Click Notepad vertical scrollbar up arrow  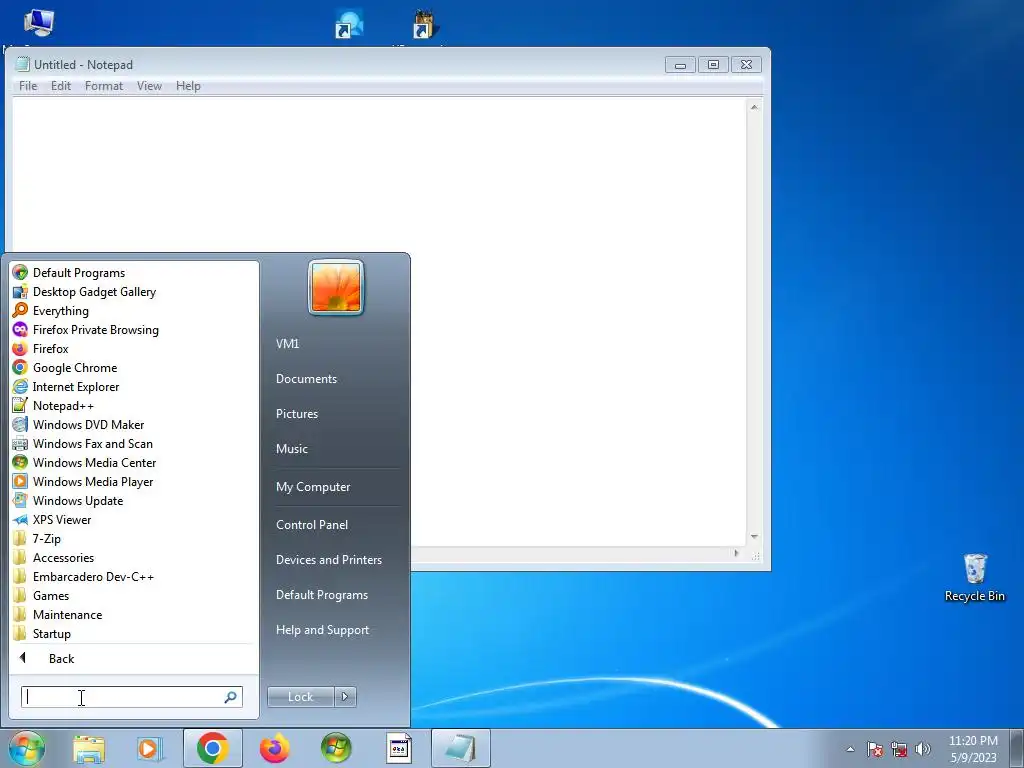point(754,106)
